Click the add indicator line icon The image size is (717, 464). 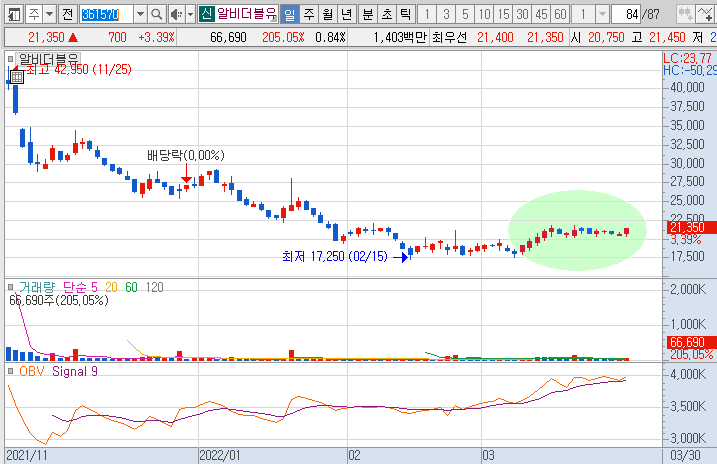coord(705,15)
